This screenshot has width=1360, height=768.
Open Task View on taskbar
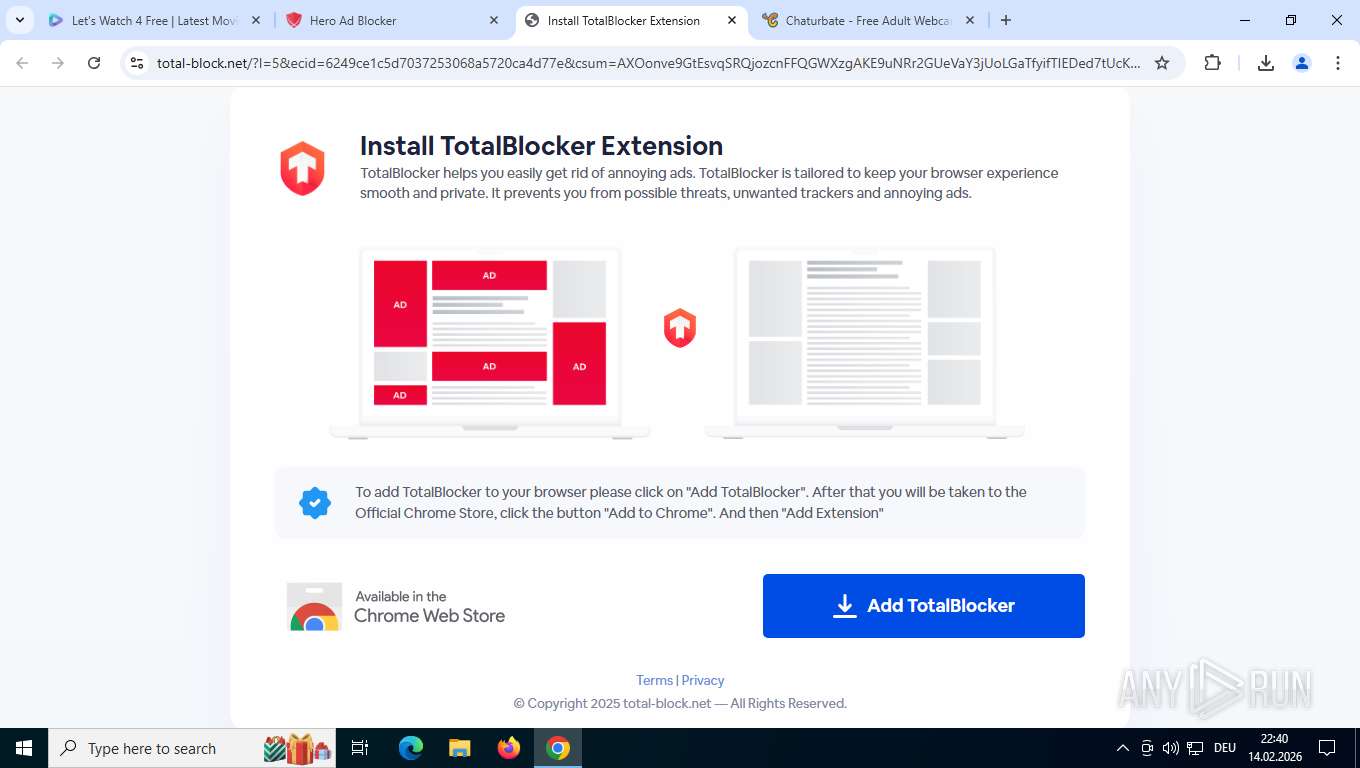[x=361, y=748]
